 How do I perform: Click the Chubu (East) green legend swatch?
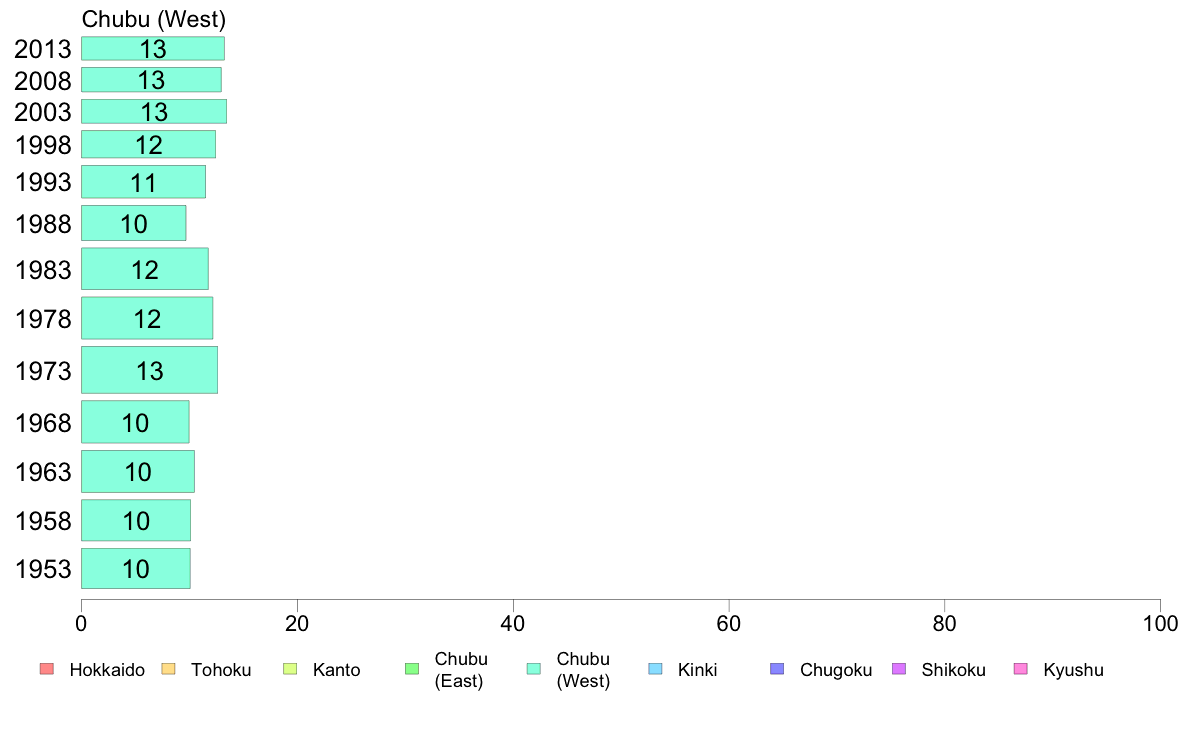[x=412, y=669]
